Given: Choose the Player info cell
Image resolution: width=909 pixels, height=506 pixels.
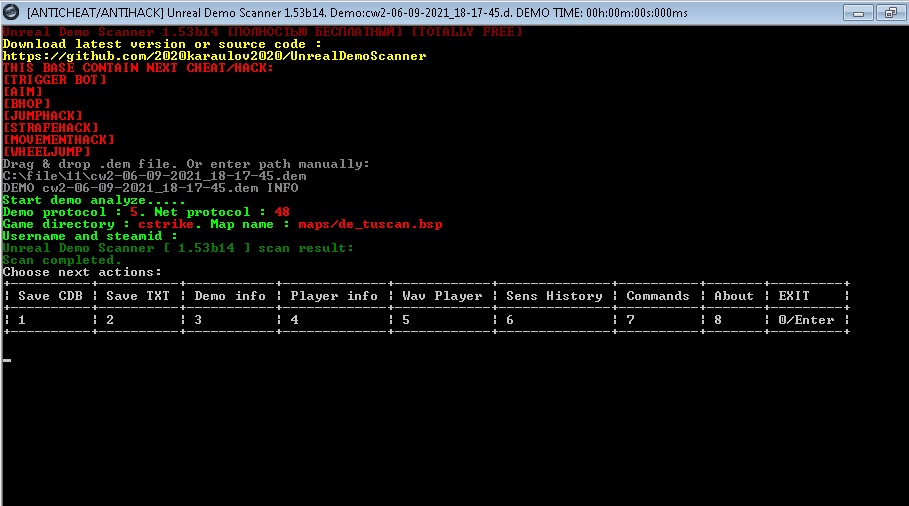Looking at the screenshot, I should coord(334,296).
